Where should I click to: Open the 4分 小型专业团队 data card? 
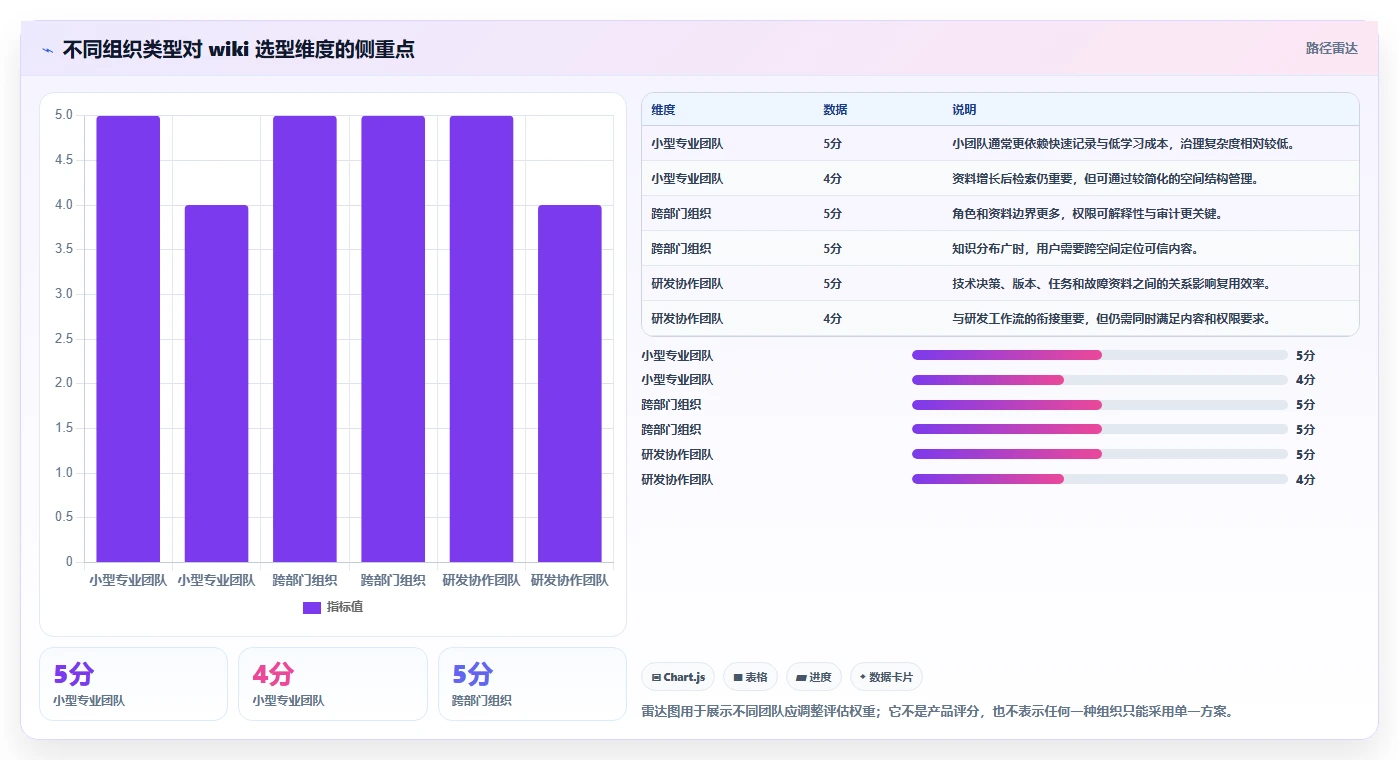(333, 684)
